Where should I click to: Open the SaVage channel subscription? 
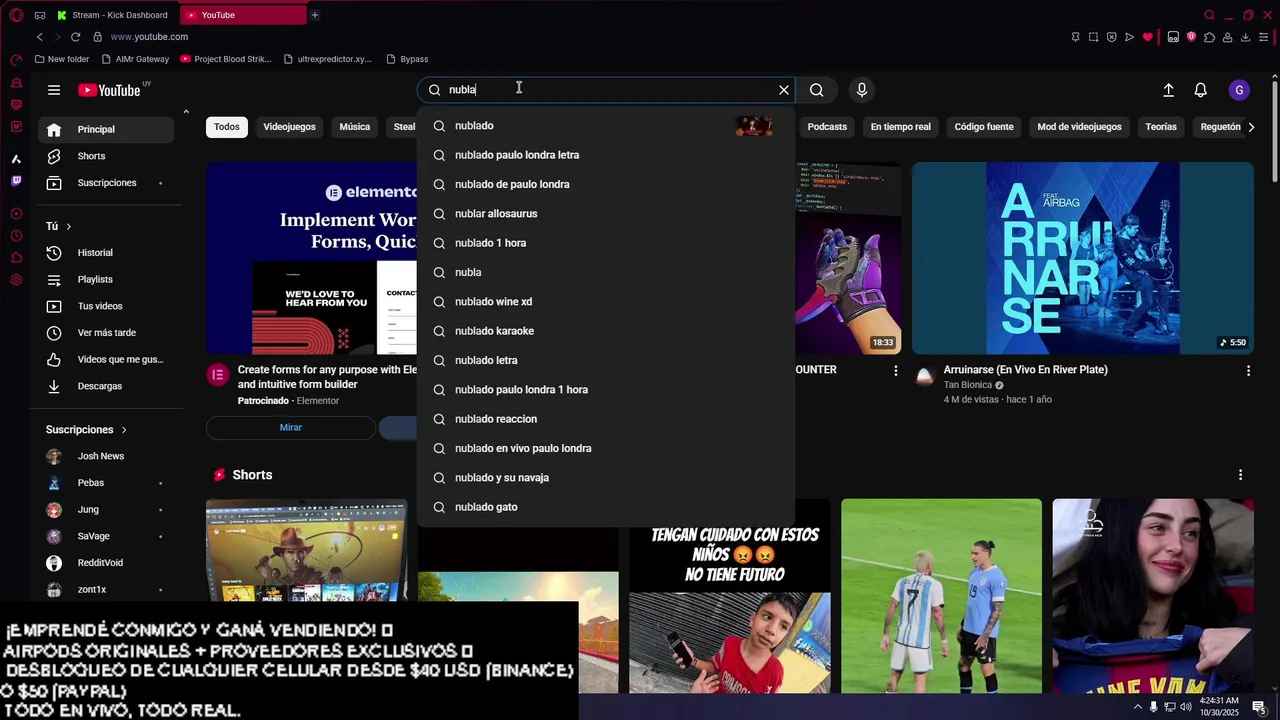(x=106, y=536)
